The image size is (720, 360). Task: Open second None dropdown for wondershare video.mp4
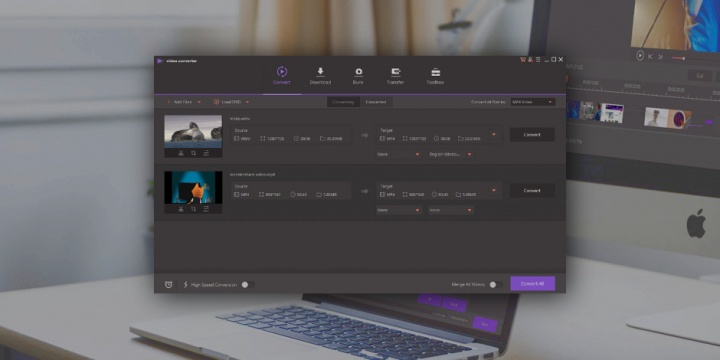click(450, 210)
